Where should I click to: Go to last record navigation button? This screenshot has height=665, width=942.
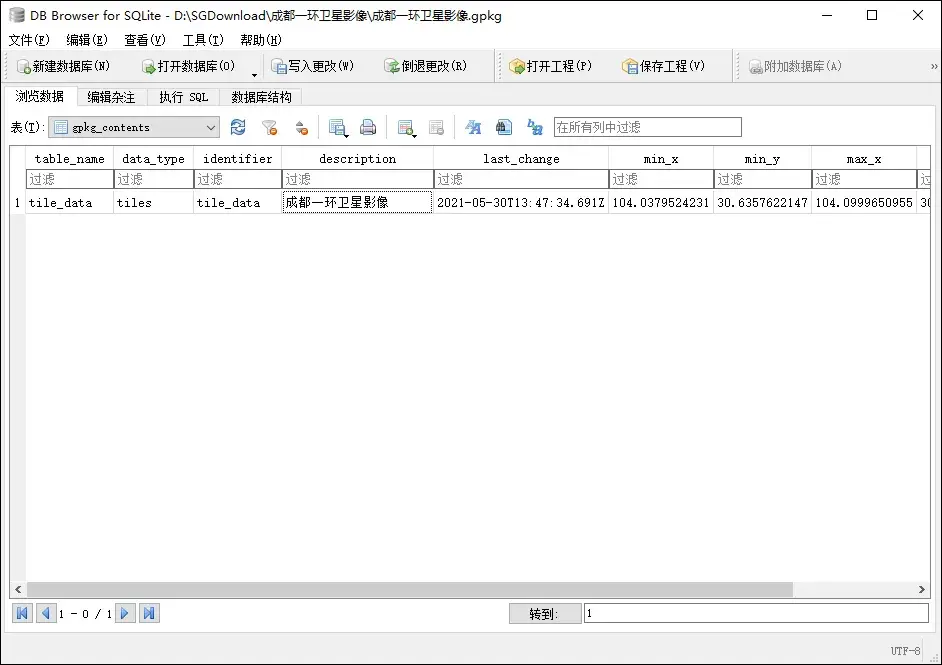(x=149, y=613)
